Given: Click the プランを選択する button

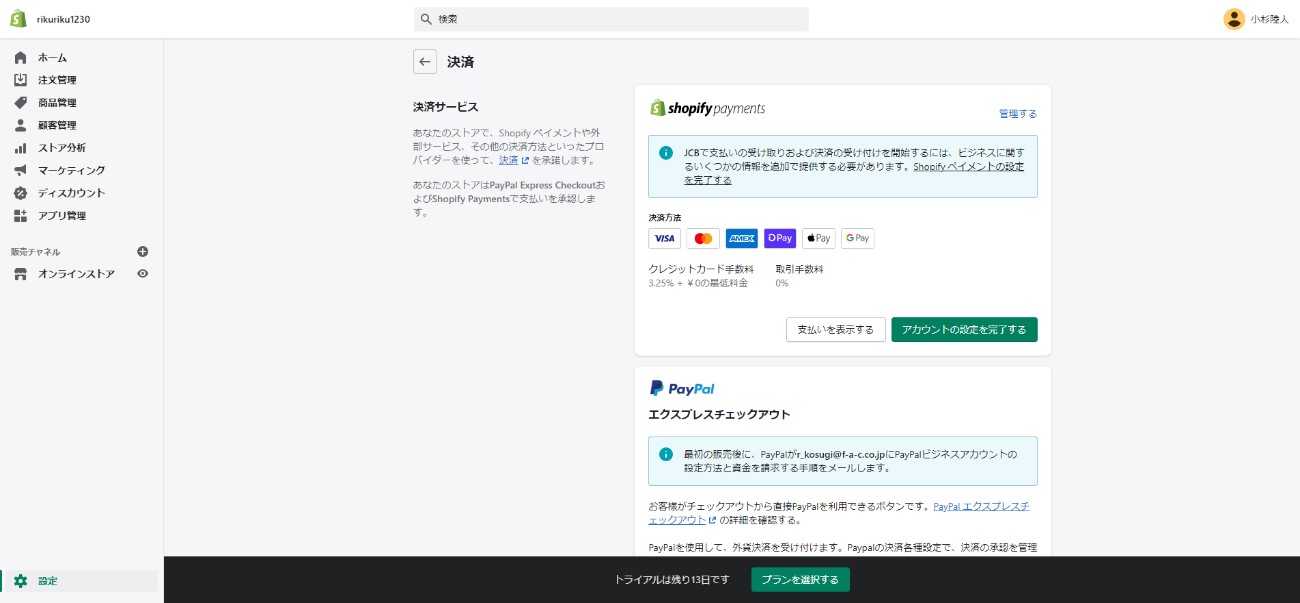Looking at the screenshot, I should point(800,580).
